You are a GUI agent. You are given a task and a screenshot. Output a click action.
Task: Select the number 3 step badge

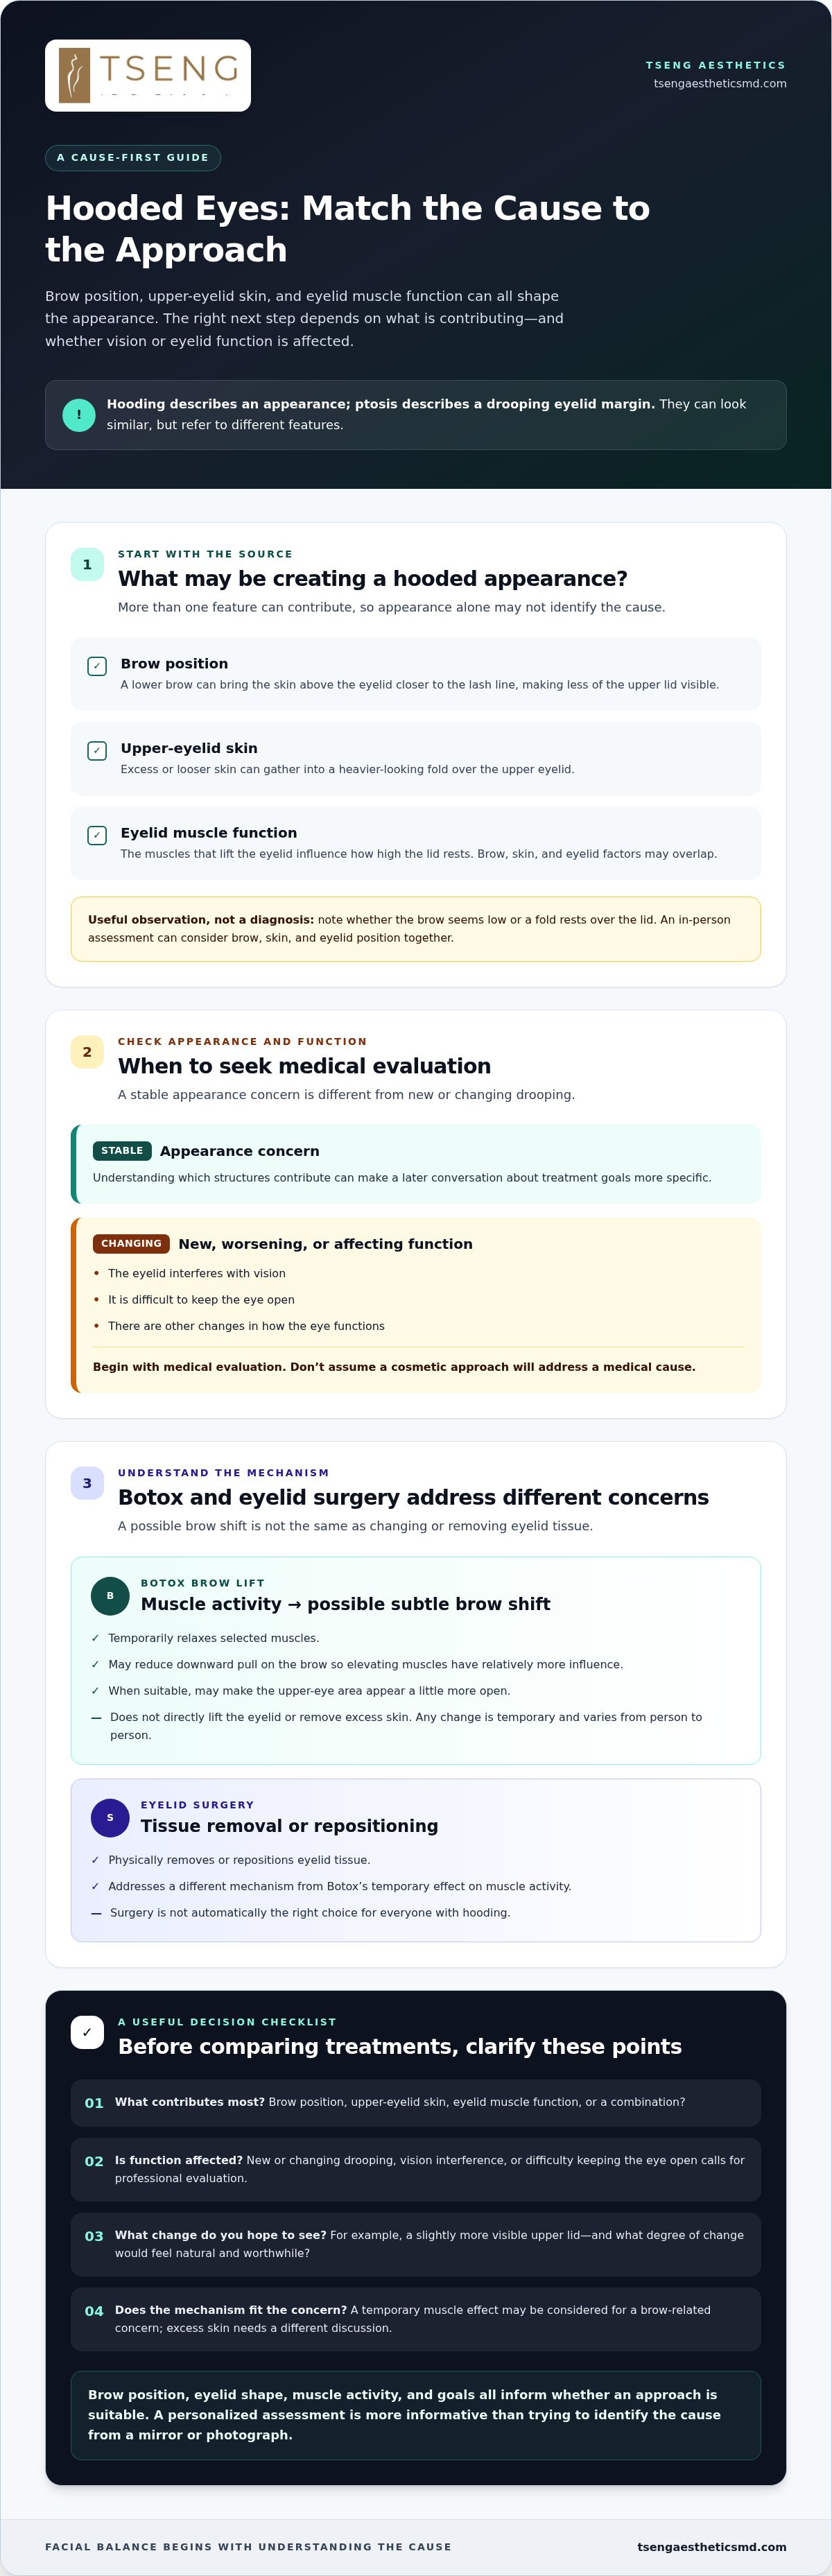(87, 1483)
